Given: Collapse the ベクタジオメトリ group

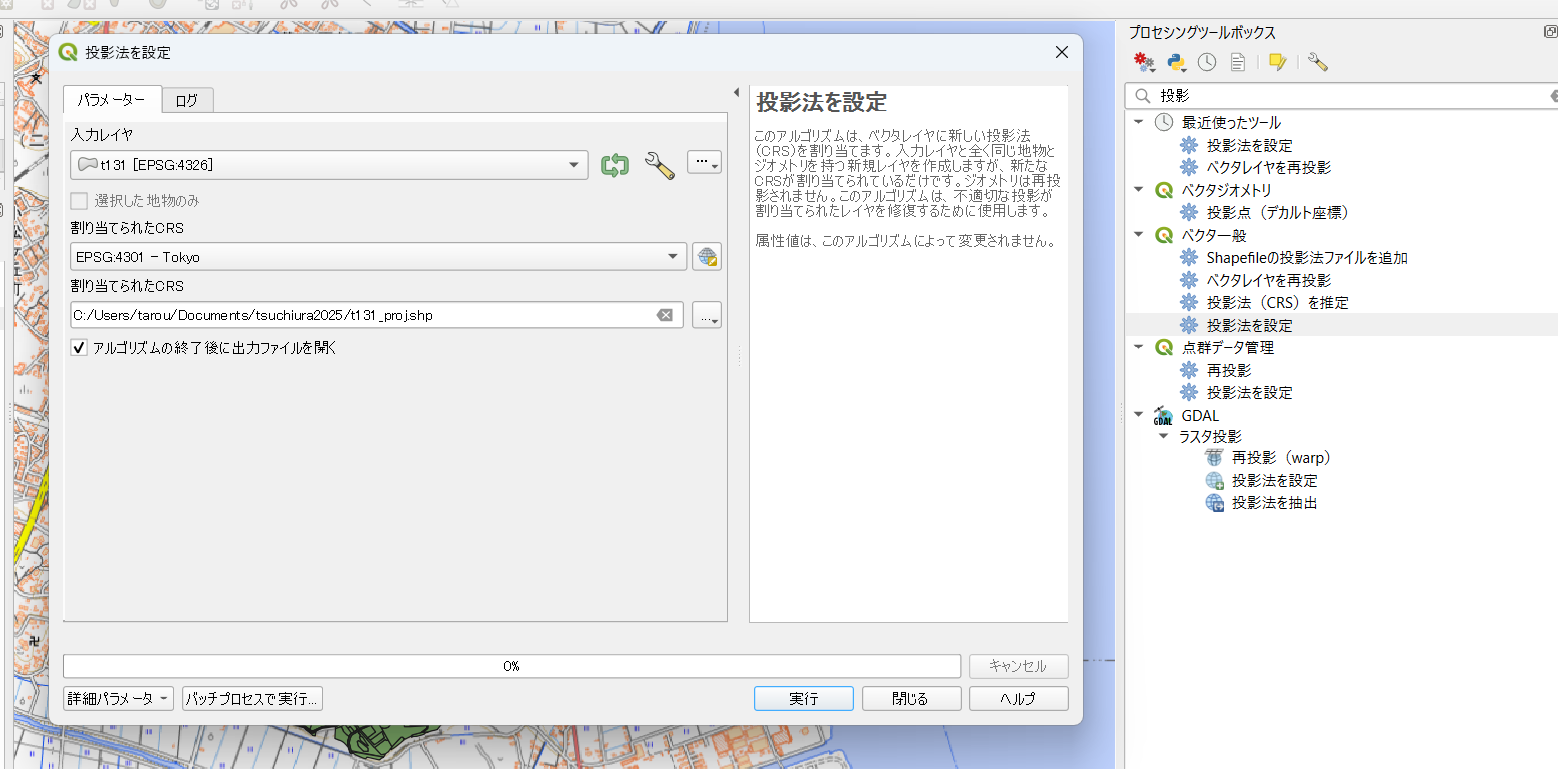Looking at the screenshot, I should (x=1138, y=190).
